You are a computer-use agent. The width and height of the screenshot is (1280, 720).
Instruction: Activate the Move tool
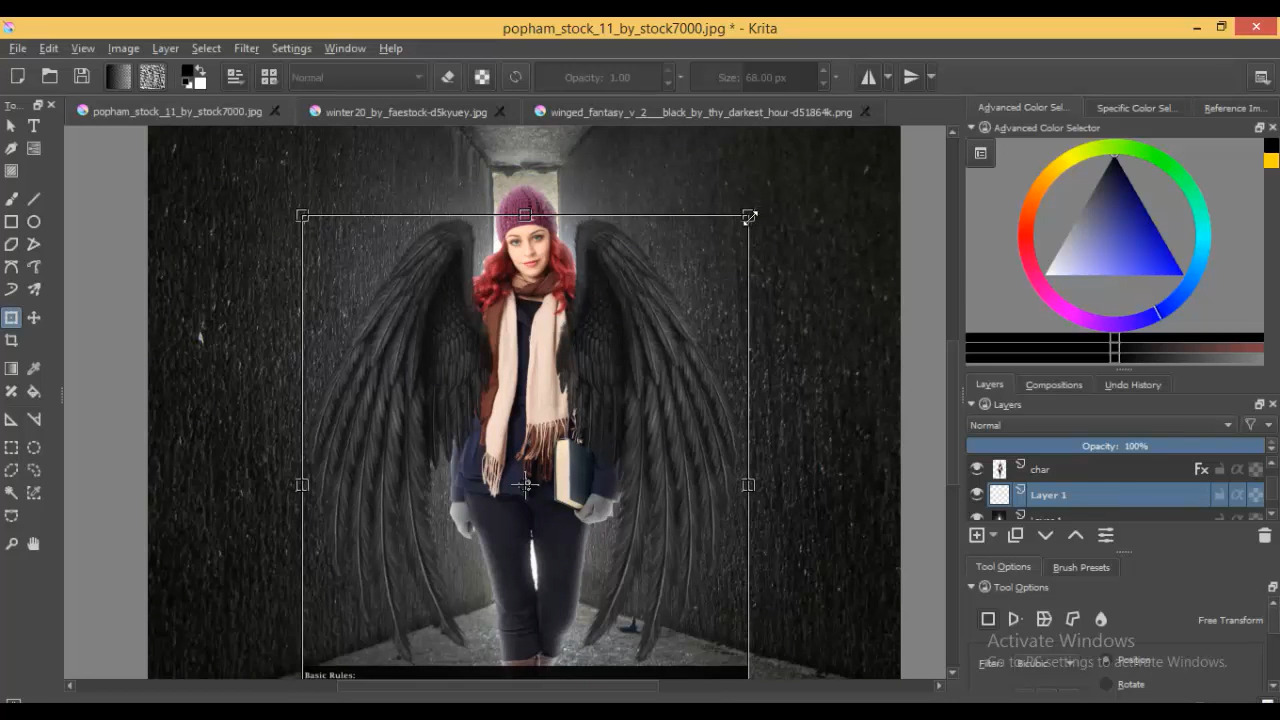click(x=34, y=318)
